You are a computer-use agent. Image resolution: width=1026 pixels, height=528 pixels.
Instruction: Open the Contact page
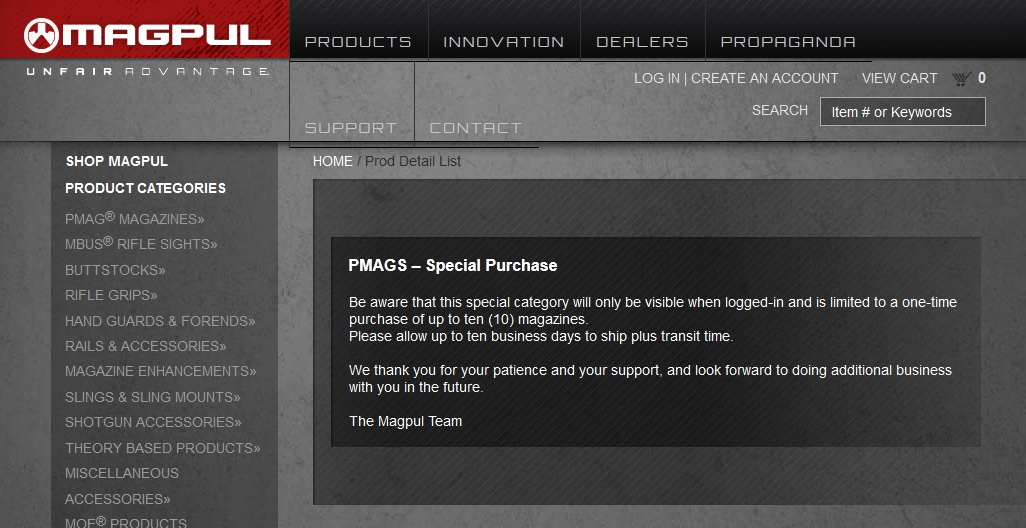tap(475, 128)
